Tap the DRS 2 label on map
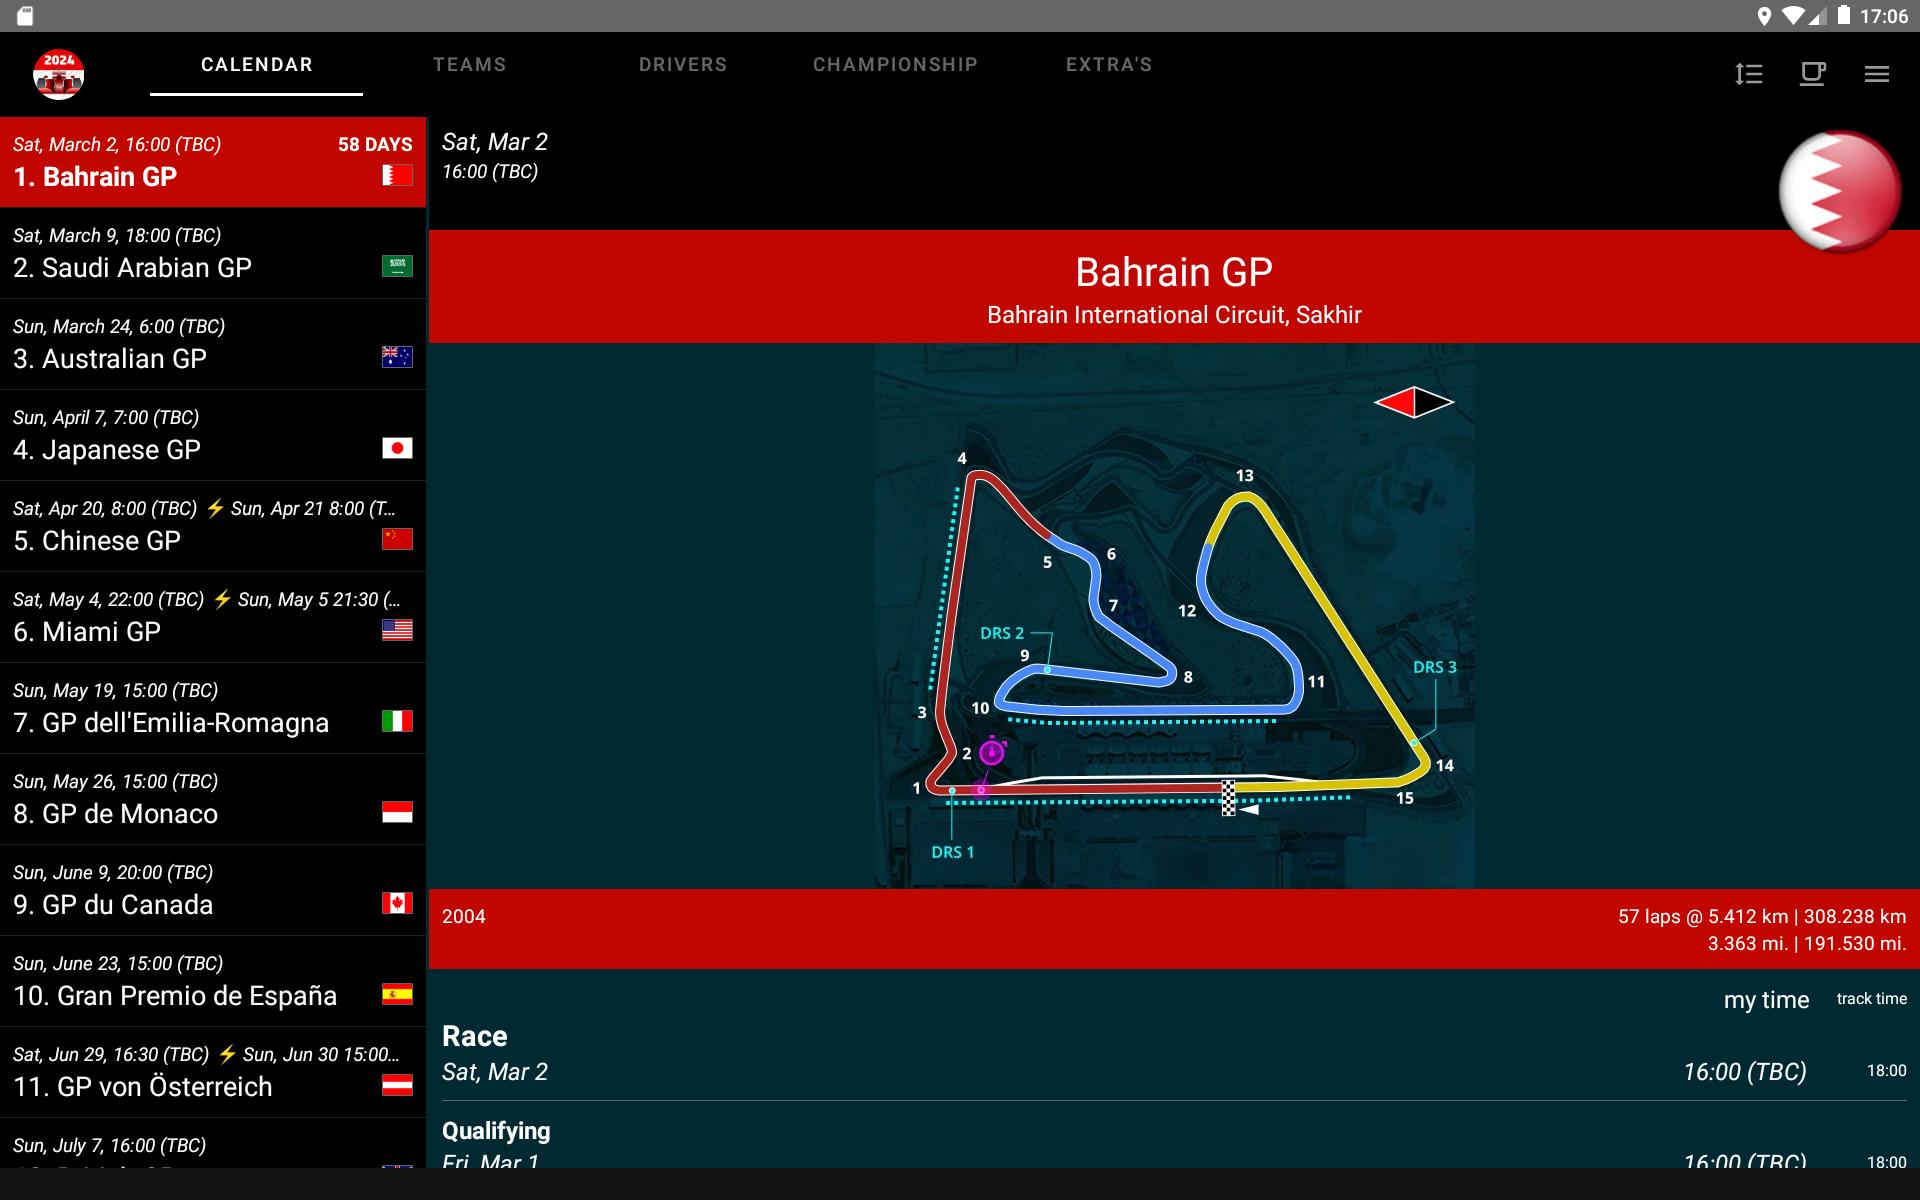The image size is (1920, 1200). click(1002, 633)
